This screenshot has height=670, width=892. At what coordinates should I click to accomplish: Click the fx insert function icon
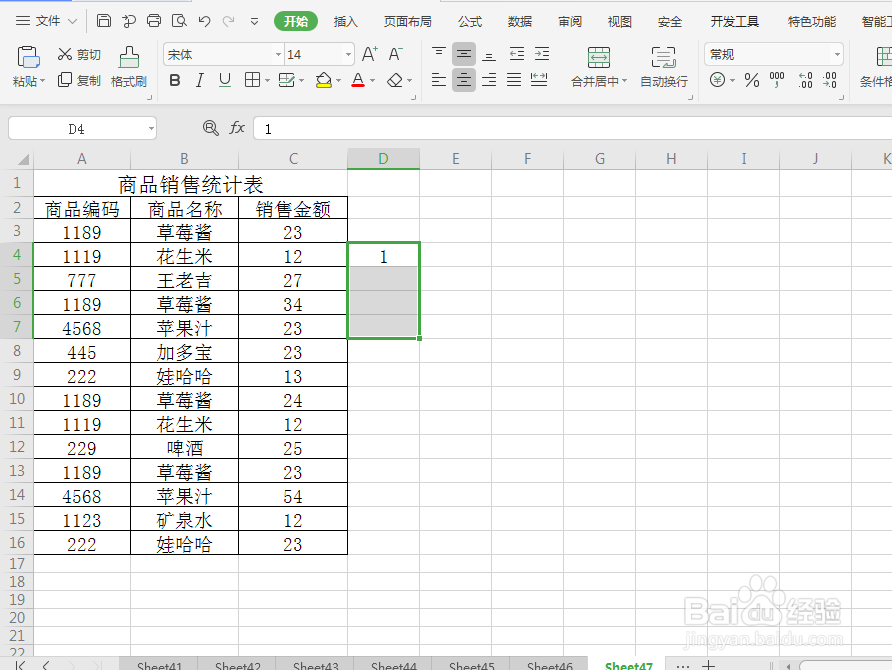click(x=237, y=128)
